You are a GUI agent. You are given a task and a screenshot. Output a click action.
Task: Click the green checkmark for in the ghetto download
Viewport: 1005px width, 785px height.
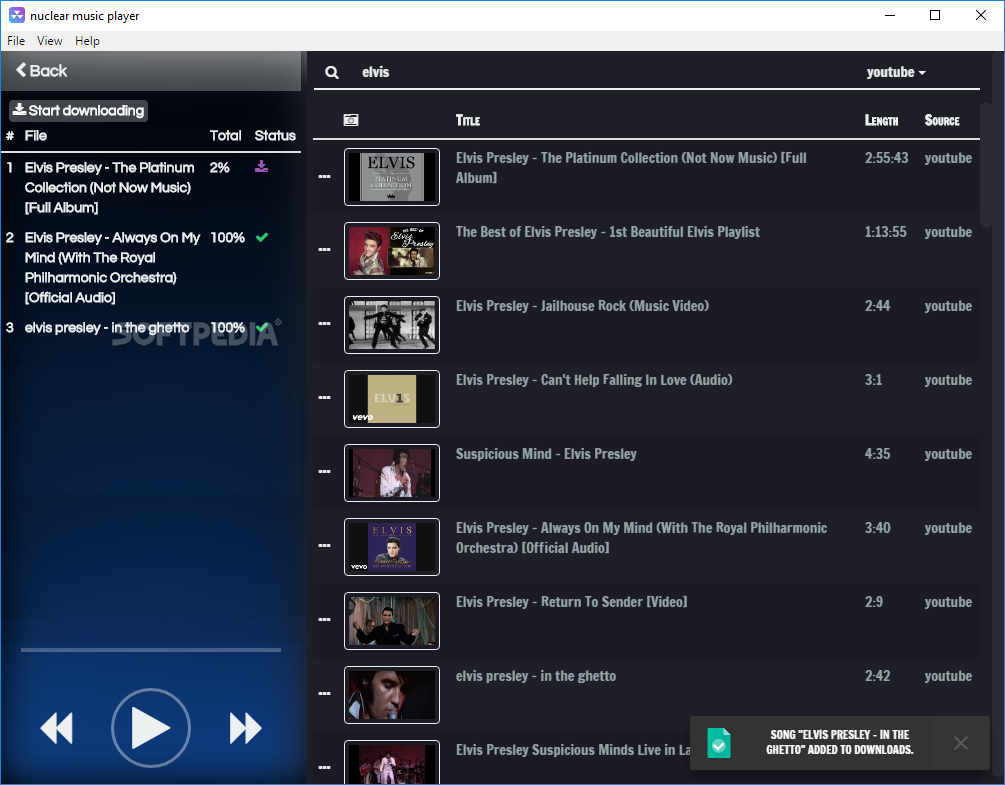pyautogui.click(x=262, y=327)
